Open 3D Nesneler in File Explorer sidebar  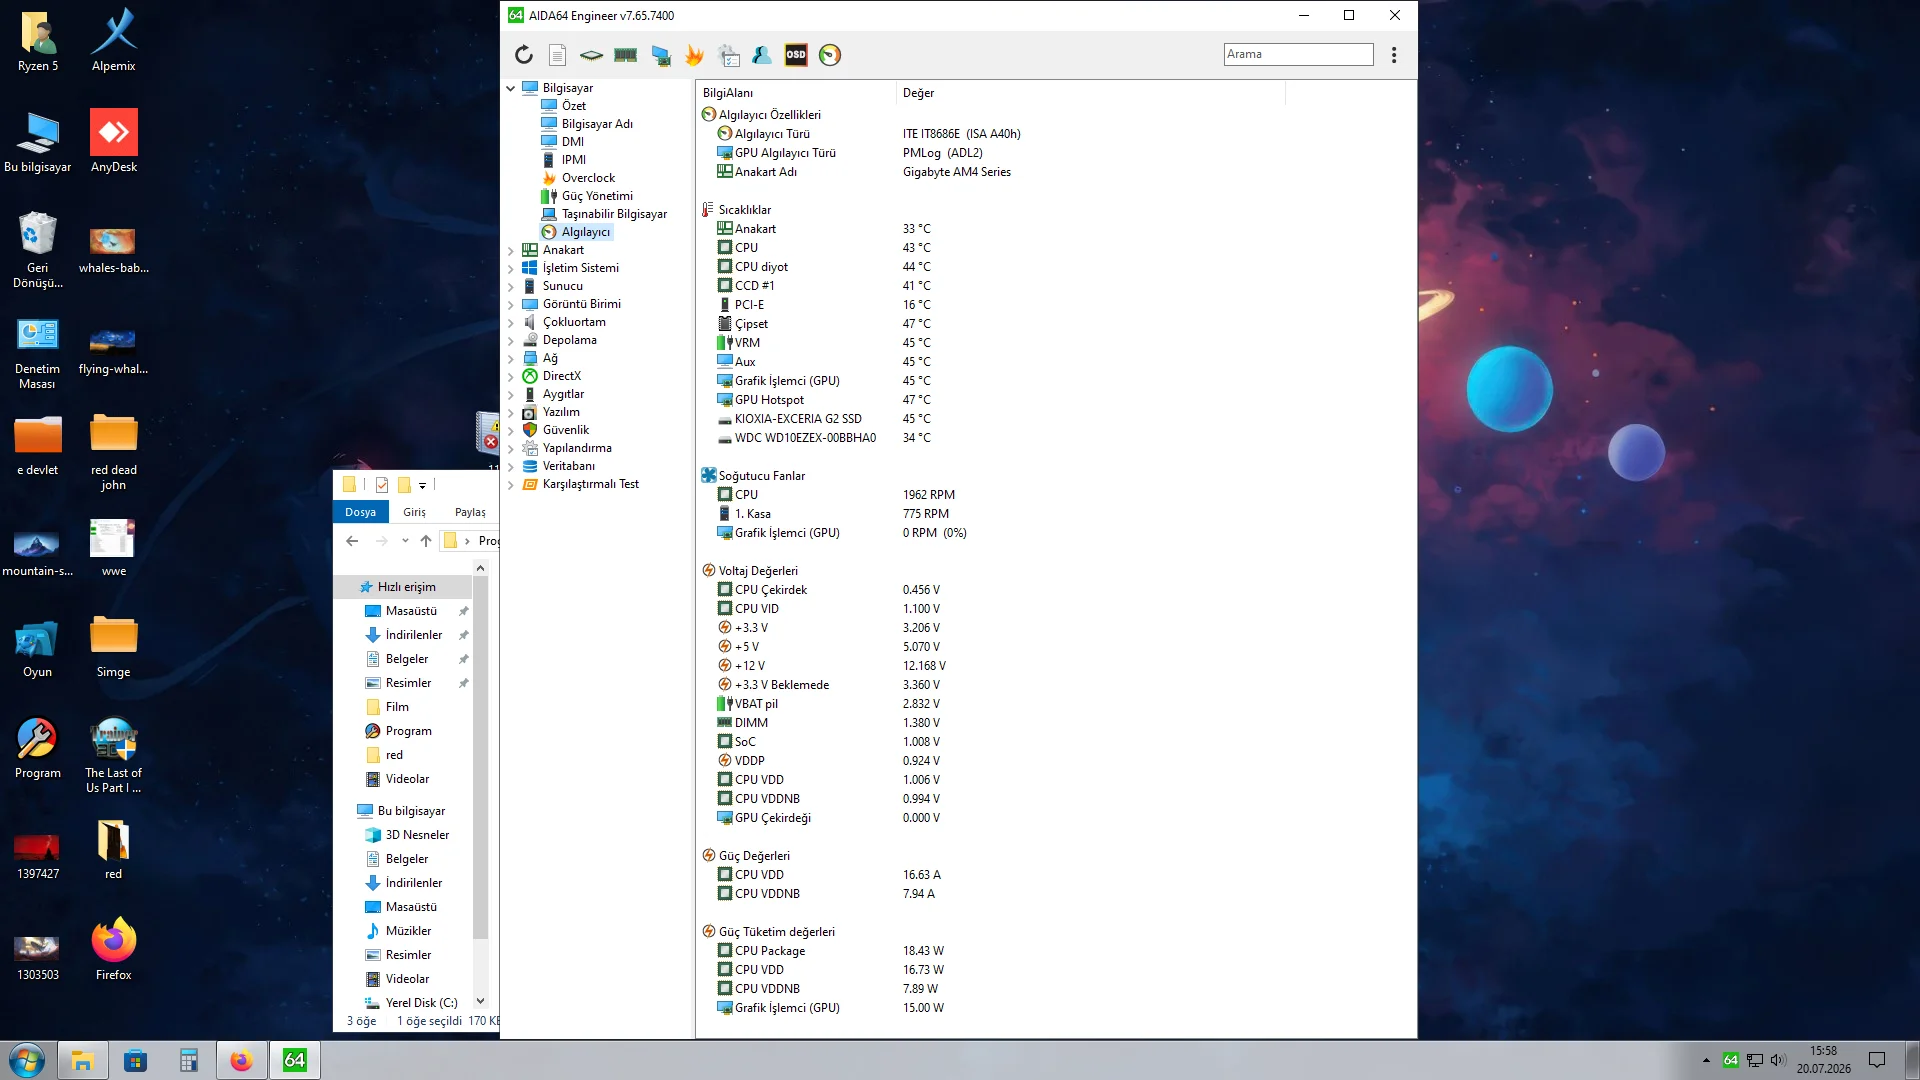(416, 835)
